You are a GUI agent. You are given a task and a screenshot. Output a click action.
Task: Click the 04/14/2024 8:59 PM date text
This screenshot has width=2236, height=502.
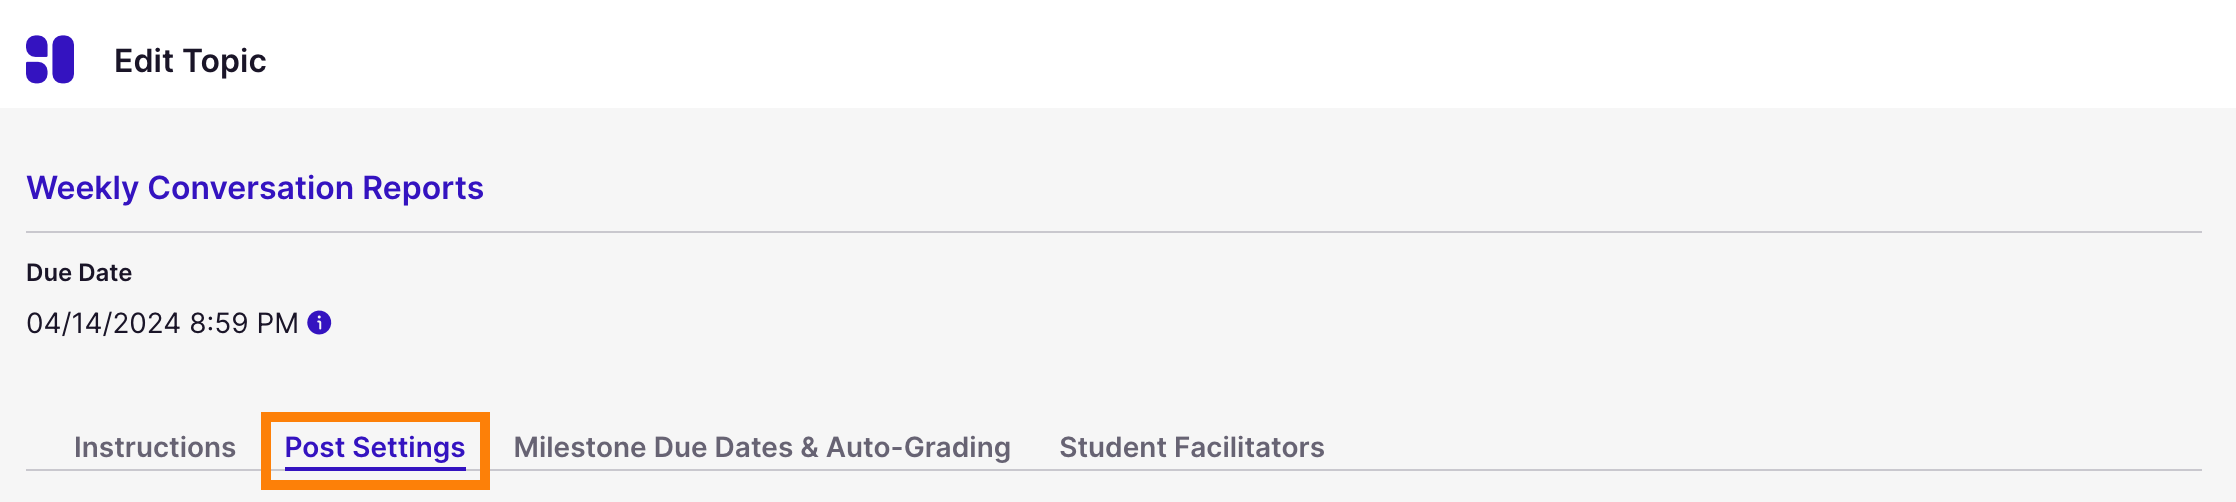(x=162, y=323)
